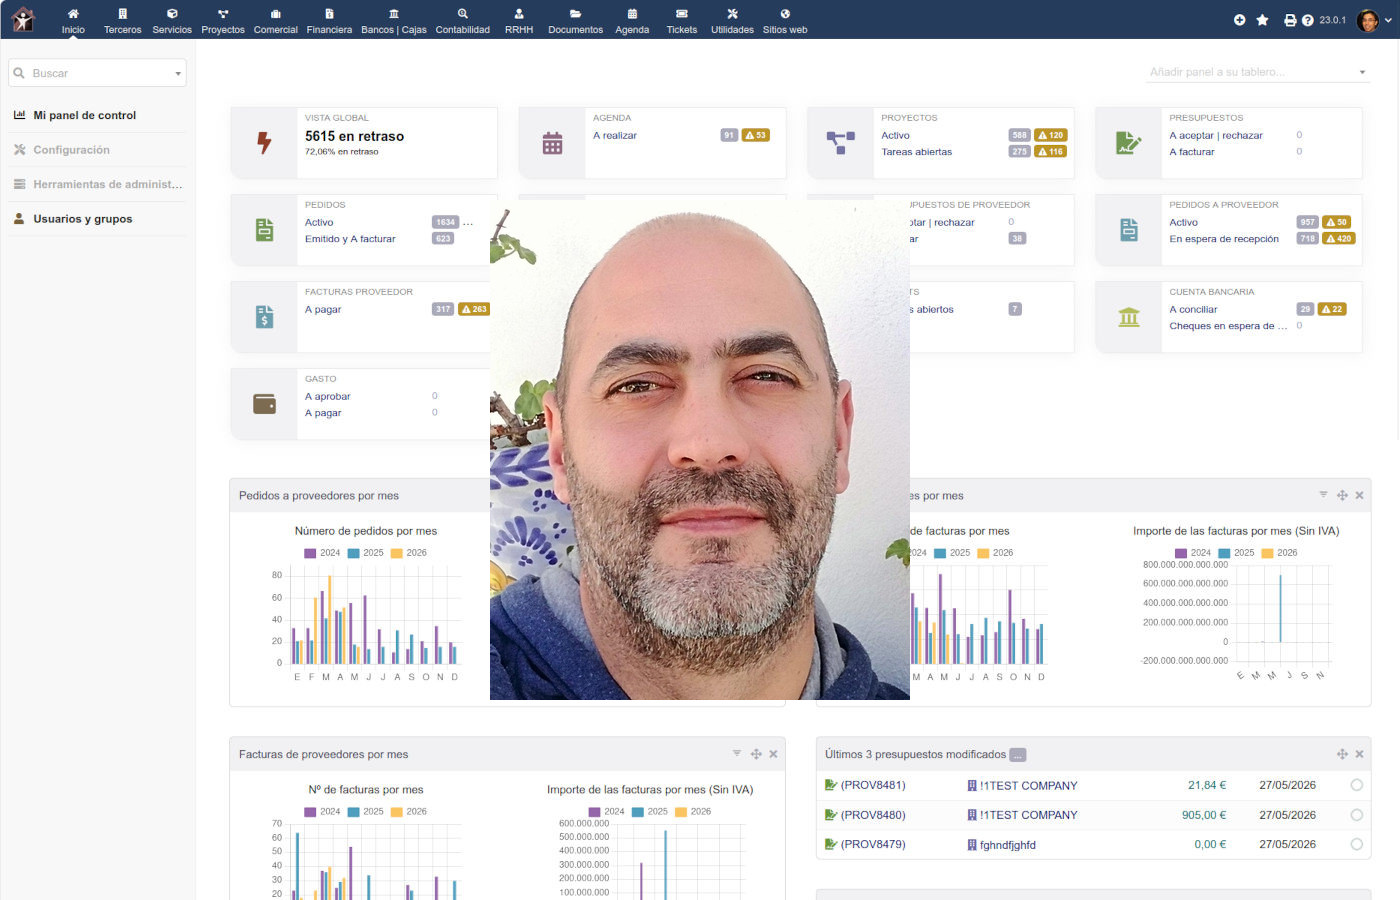Open the Comercial menu
This screenshot has width=1400, height=900.
(276, 20)
